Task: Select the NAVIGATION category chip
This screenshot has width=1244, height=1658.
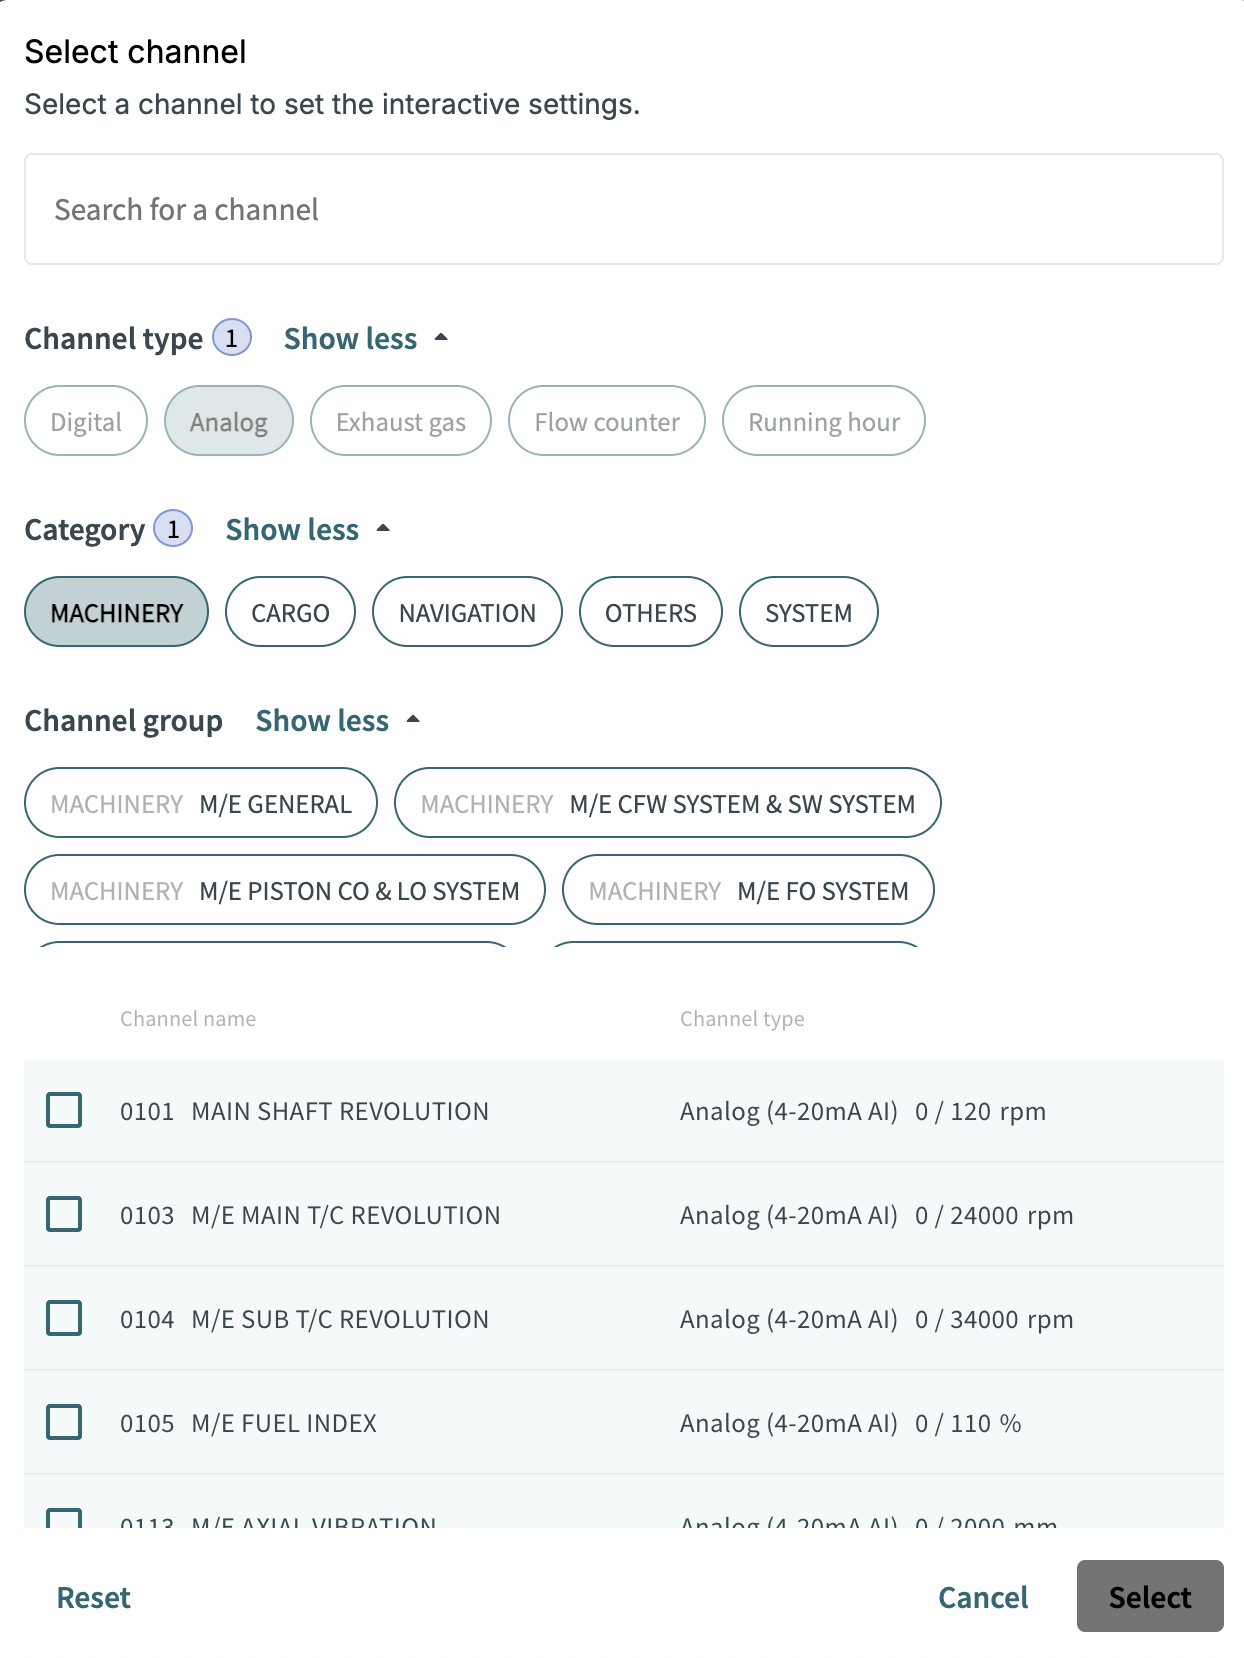Action: 467,612
